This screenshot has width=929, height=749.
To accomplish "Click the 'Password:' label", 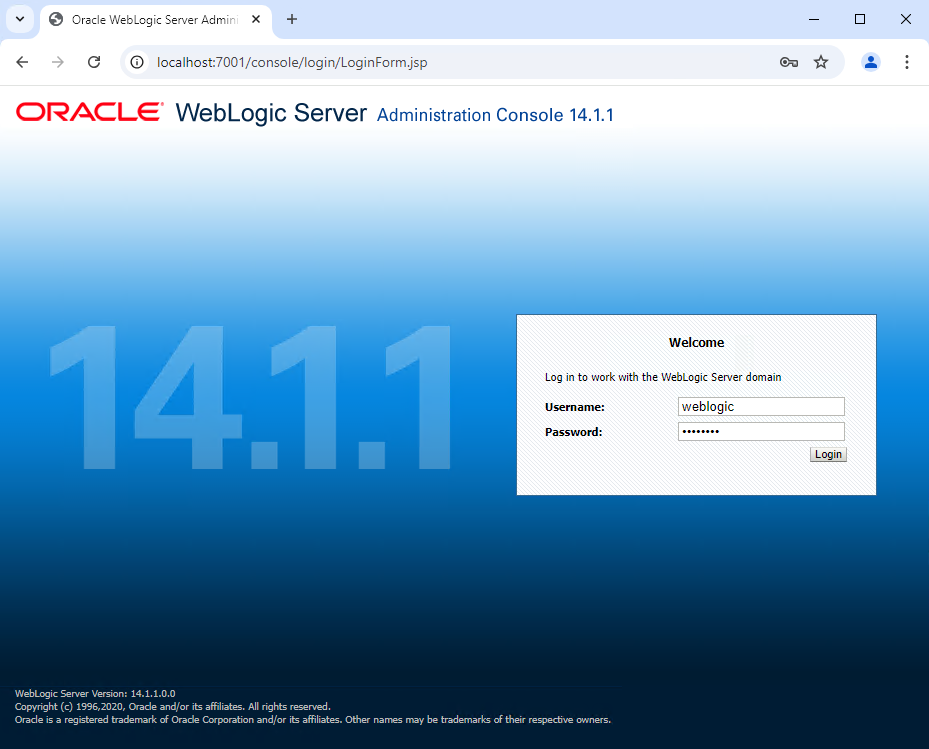I will pos(574,432).
